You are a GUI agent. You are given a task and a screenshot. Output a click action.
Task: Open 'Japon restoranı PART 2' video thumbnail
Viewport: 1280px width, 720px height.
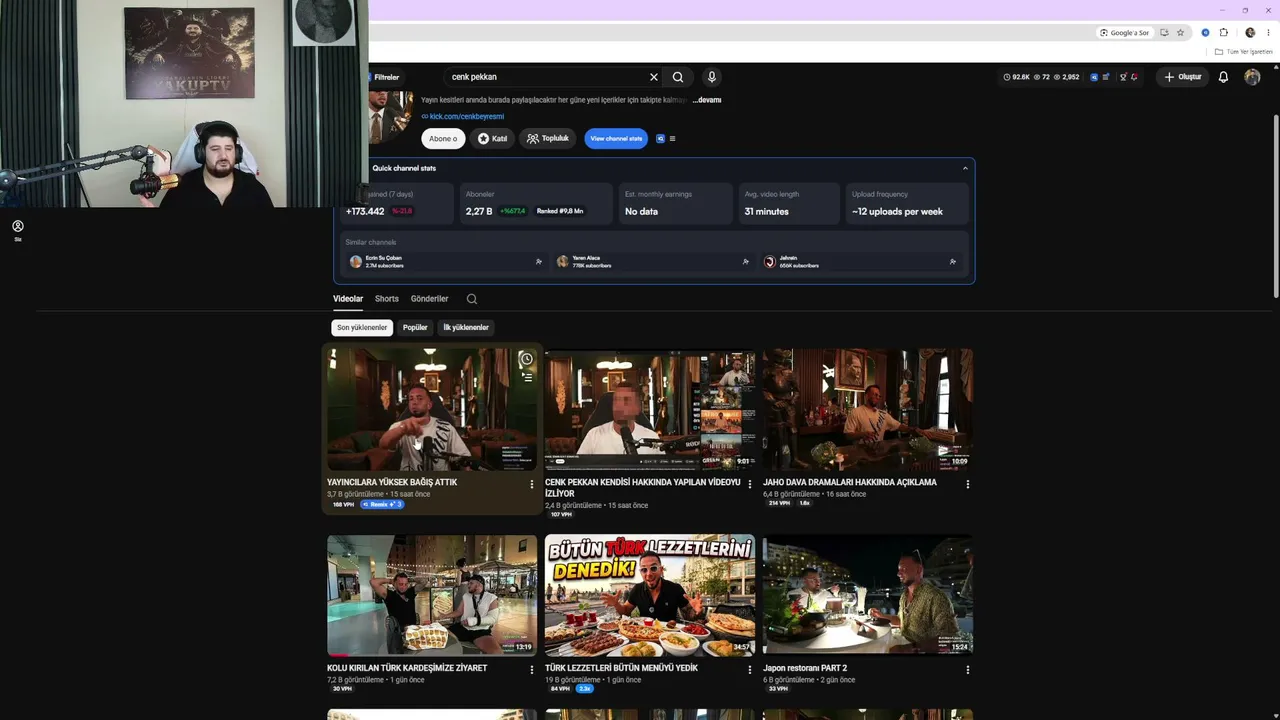pos(868,595)
